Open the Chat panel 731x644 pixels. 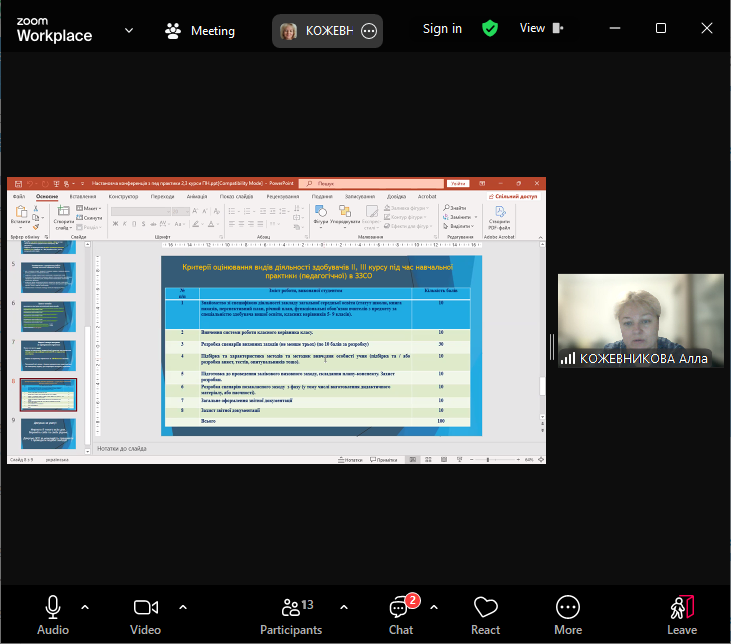(x=401, y=608)
